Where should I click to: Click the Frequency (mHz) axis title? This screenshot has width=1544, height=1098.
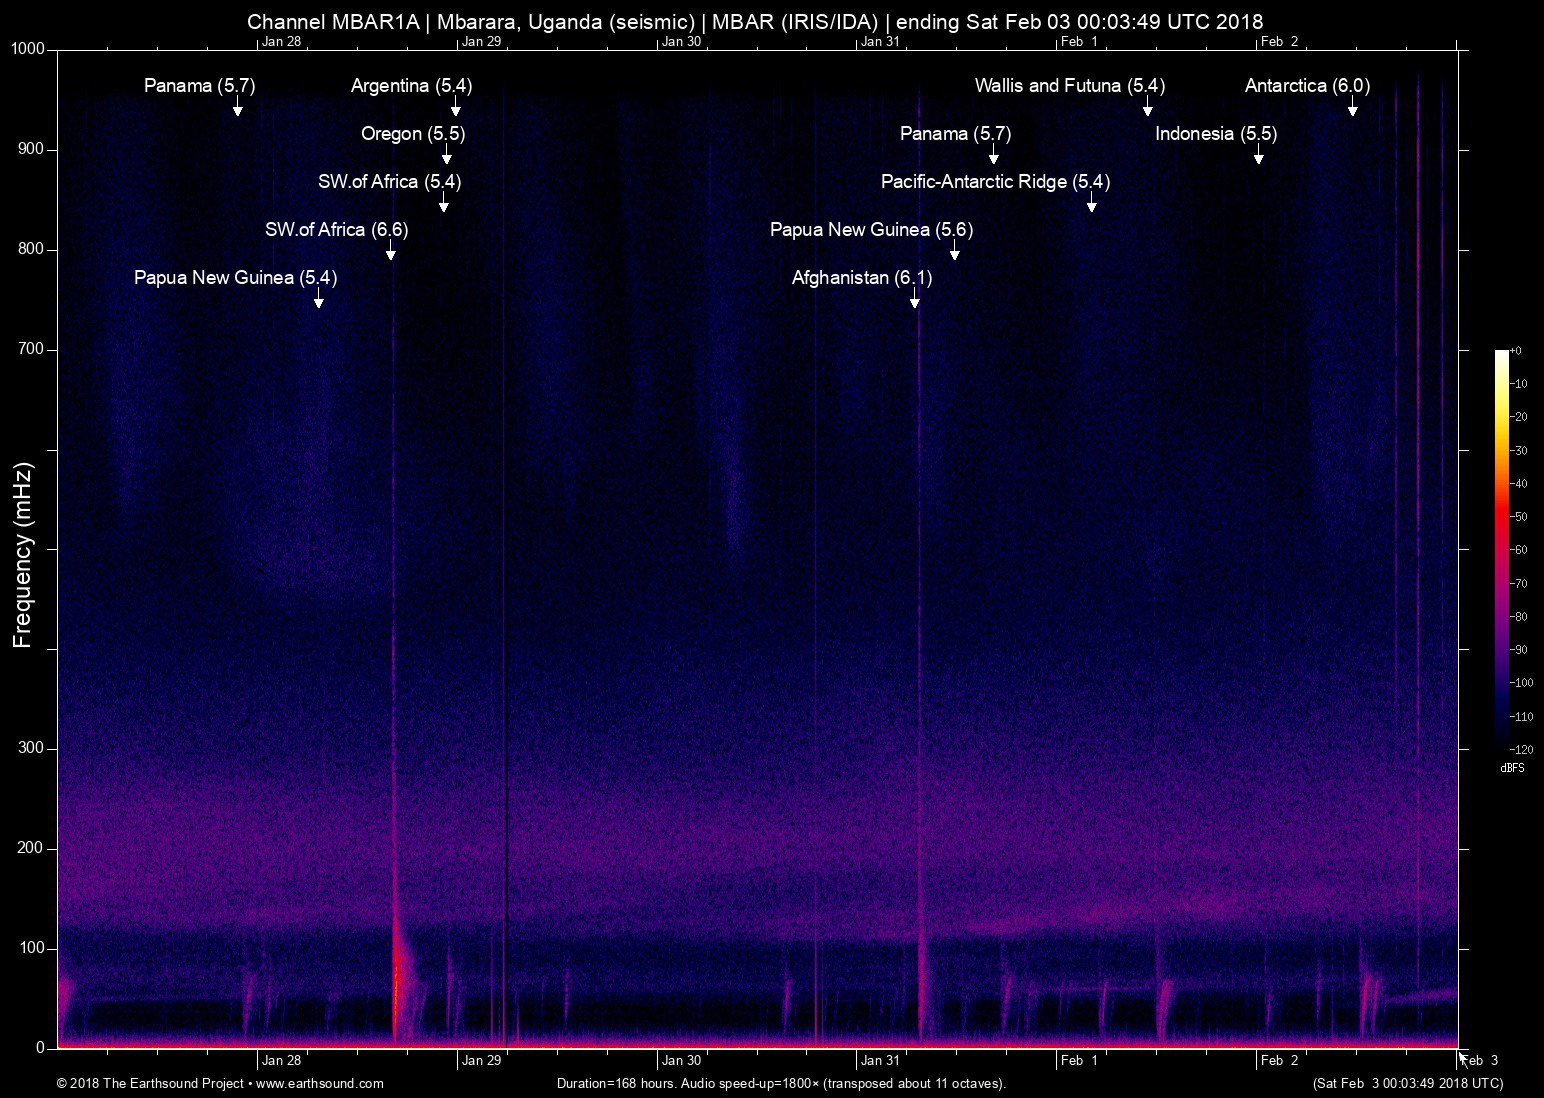[x=23, y=554]
